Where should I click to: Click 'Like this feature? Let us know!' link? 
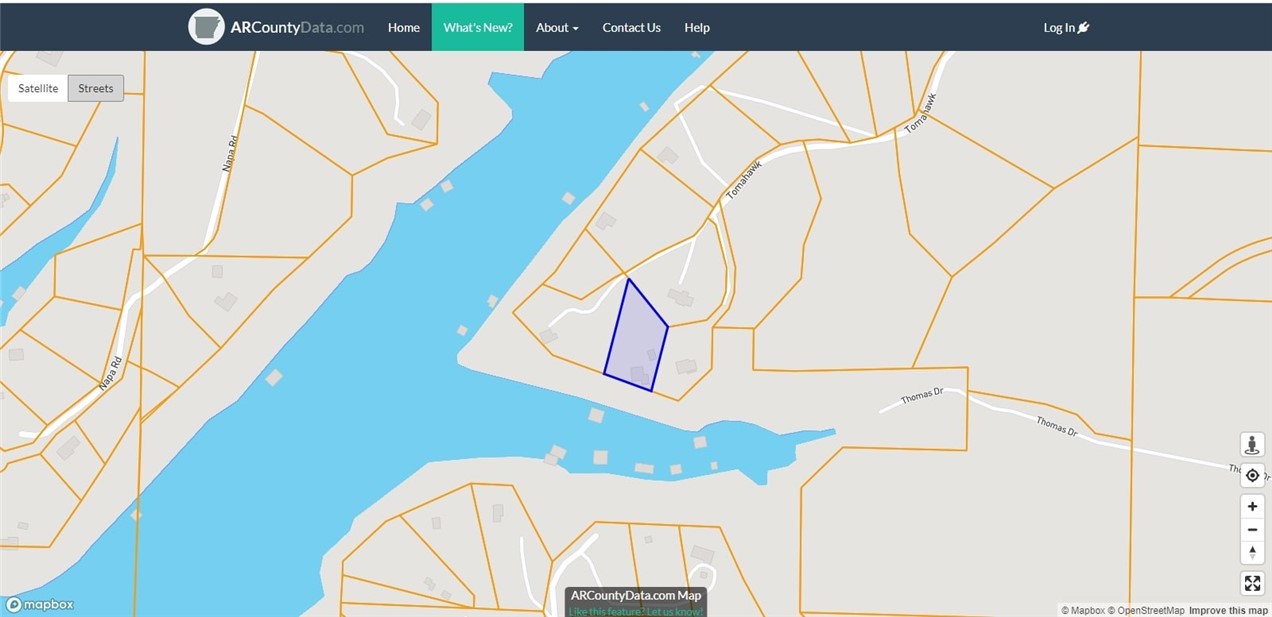tap(635, 611)
